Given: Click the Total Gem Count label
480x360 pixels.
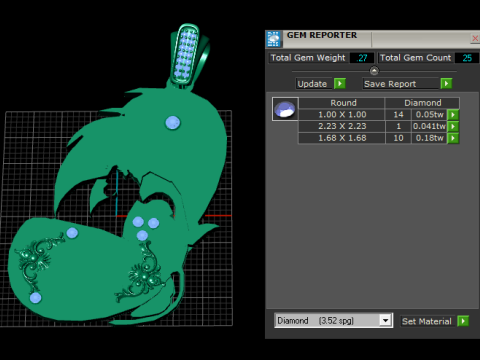Looking at the screenshot, I should [x=415, y=58].
